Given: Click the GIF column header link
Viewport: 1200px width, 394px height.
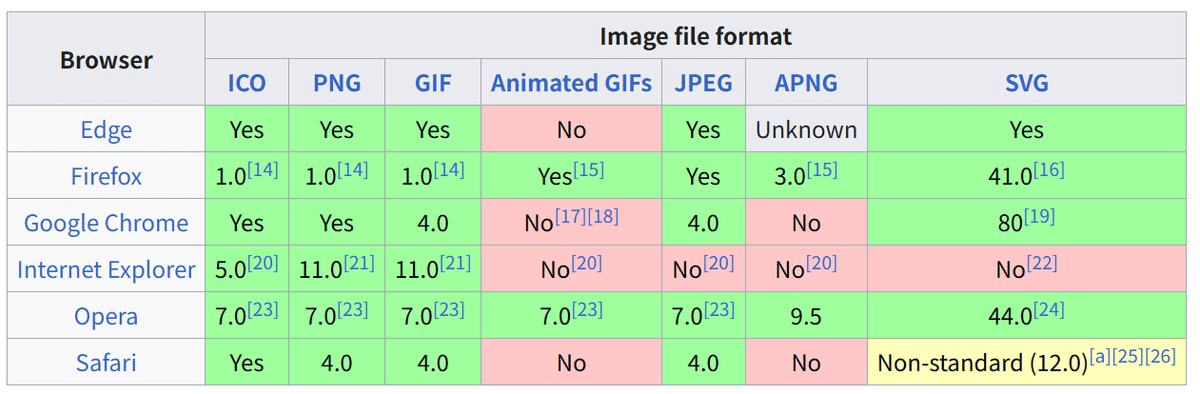Looking at the screenshot, I should [433, 83].
